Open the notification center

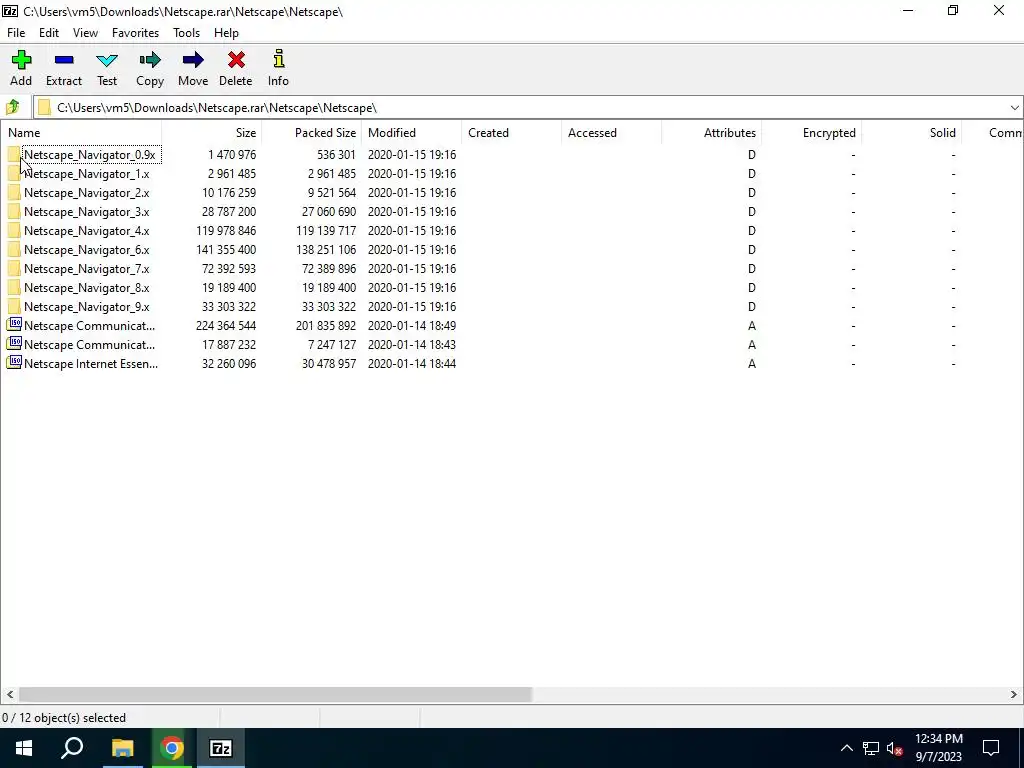tap(991, 748)
